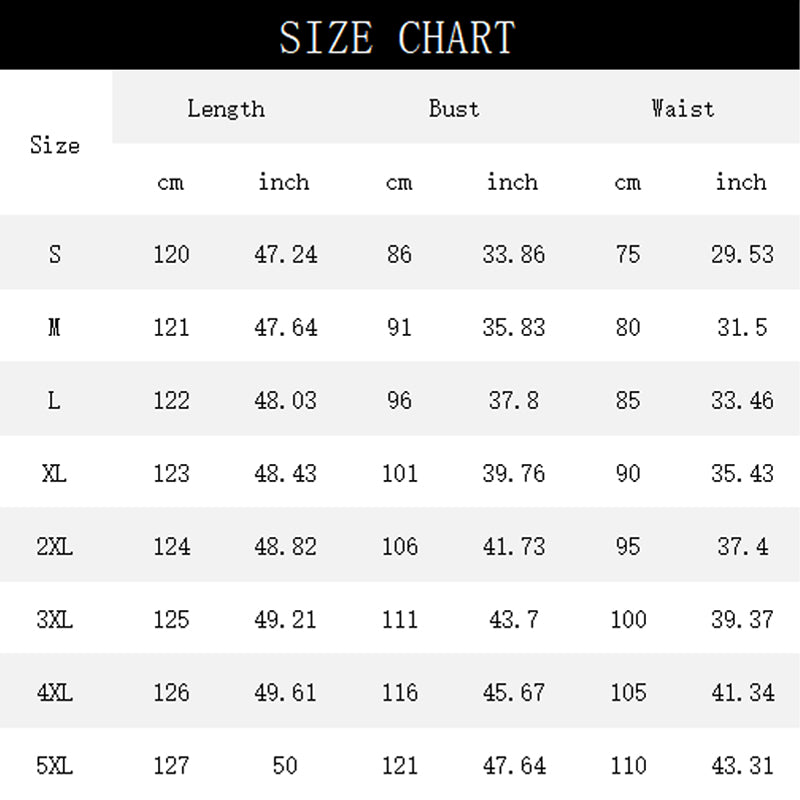This screenshot has height=800, width=800.
Task: Click the Waist column header
Action: tap(682, 108)
